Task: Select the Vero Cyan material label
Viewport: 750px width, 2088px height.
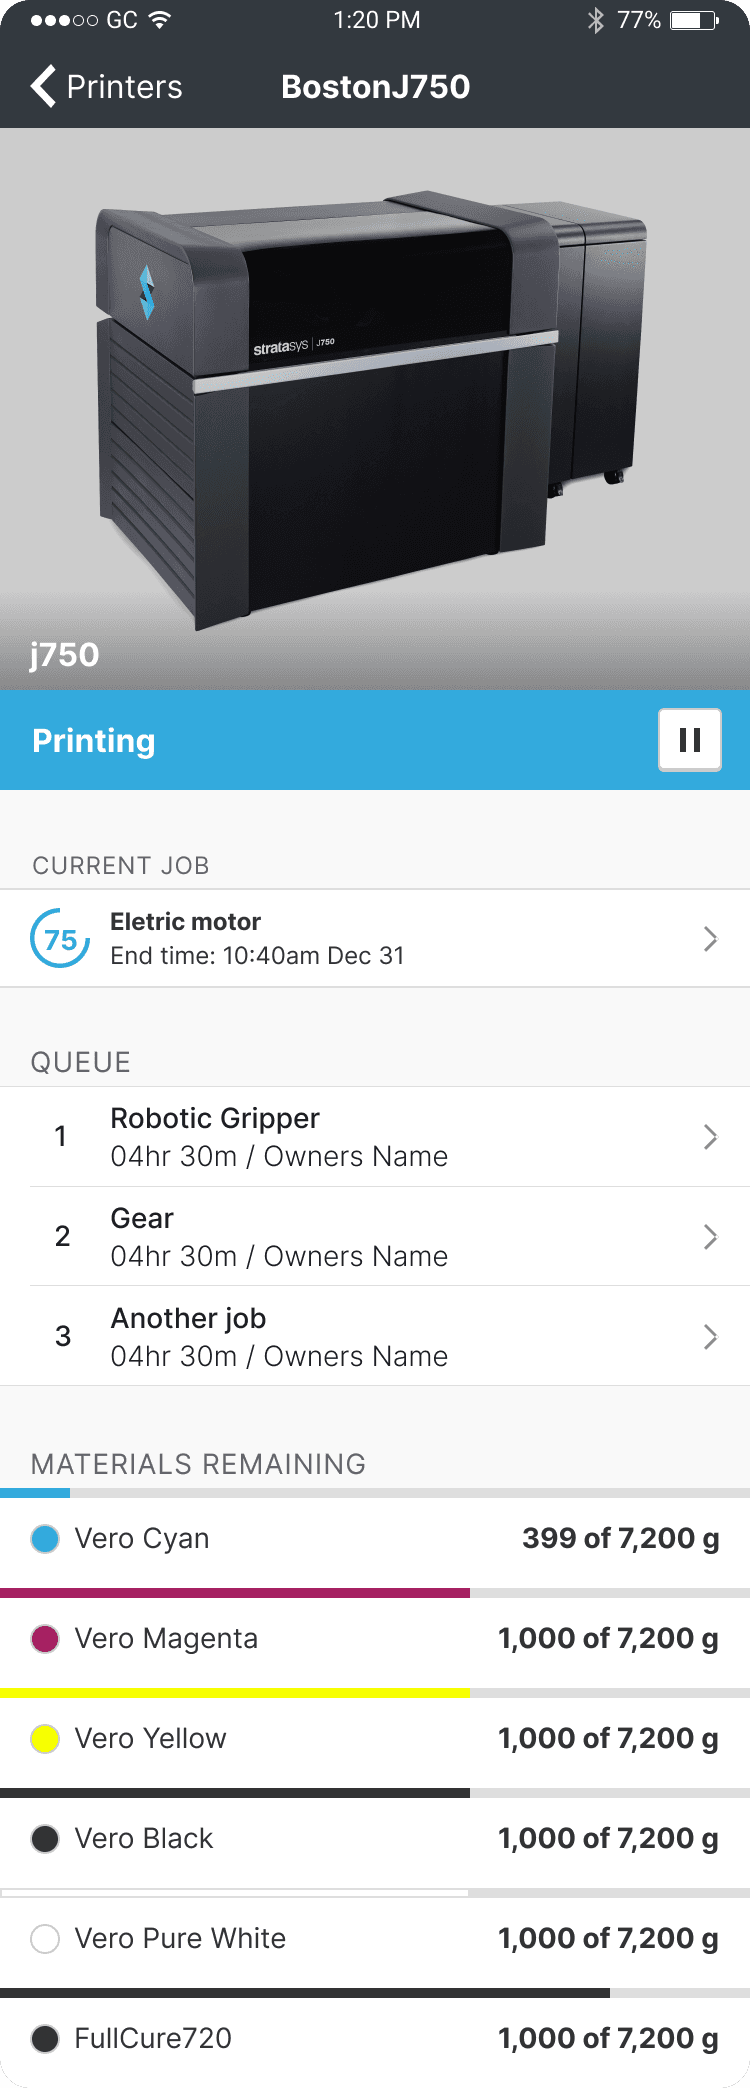Action: pyautogui.click(x=142, y=1539)
